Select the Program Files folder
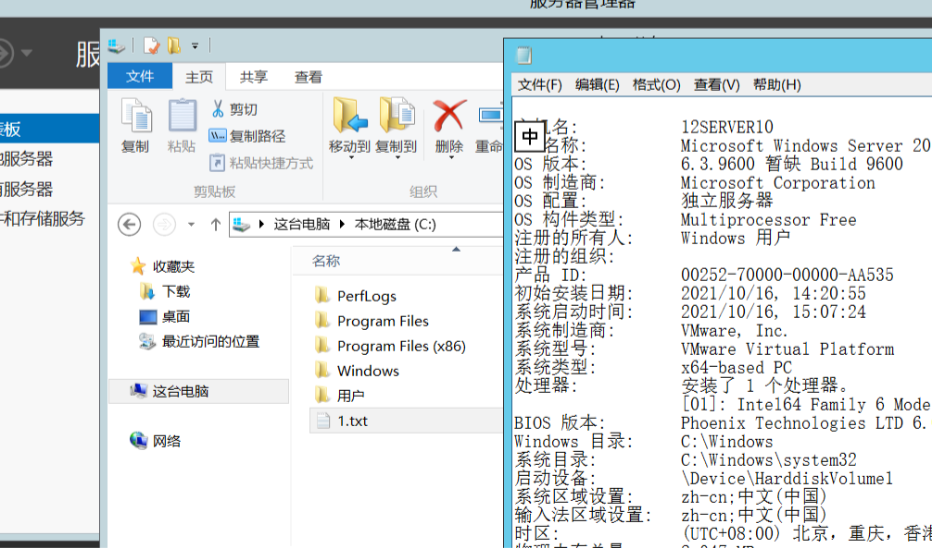 coord(382,321)
